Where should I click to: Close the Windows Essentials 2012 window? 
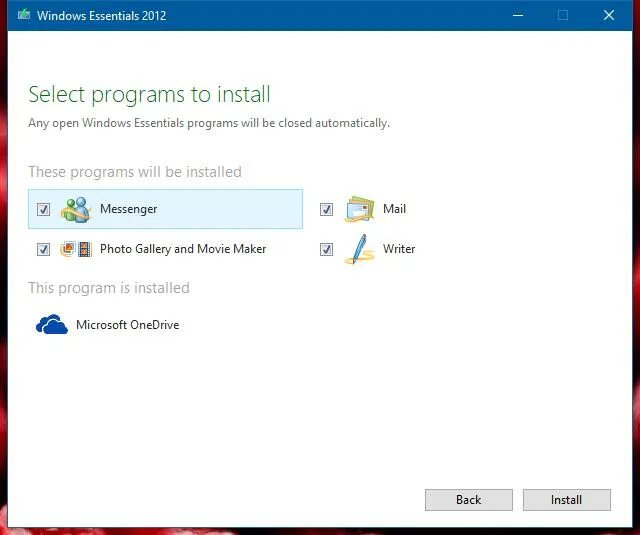[x=609, y=15]
